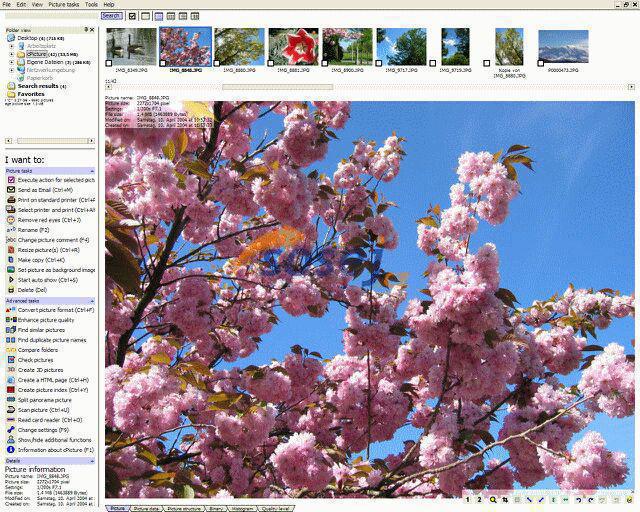Tick the checkbox on IMG_8848.JPG thumbnail
The height and width of the screenshot is (512, 640).
[x=163, y=63]
